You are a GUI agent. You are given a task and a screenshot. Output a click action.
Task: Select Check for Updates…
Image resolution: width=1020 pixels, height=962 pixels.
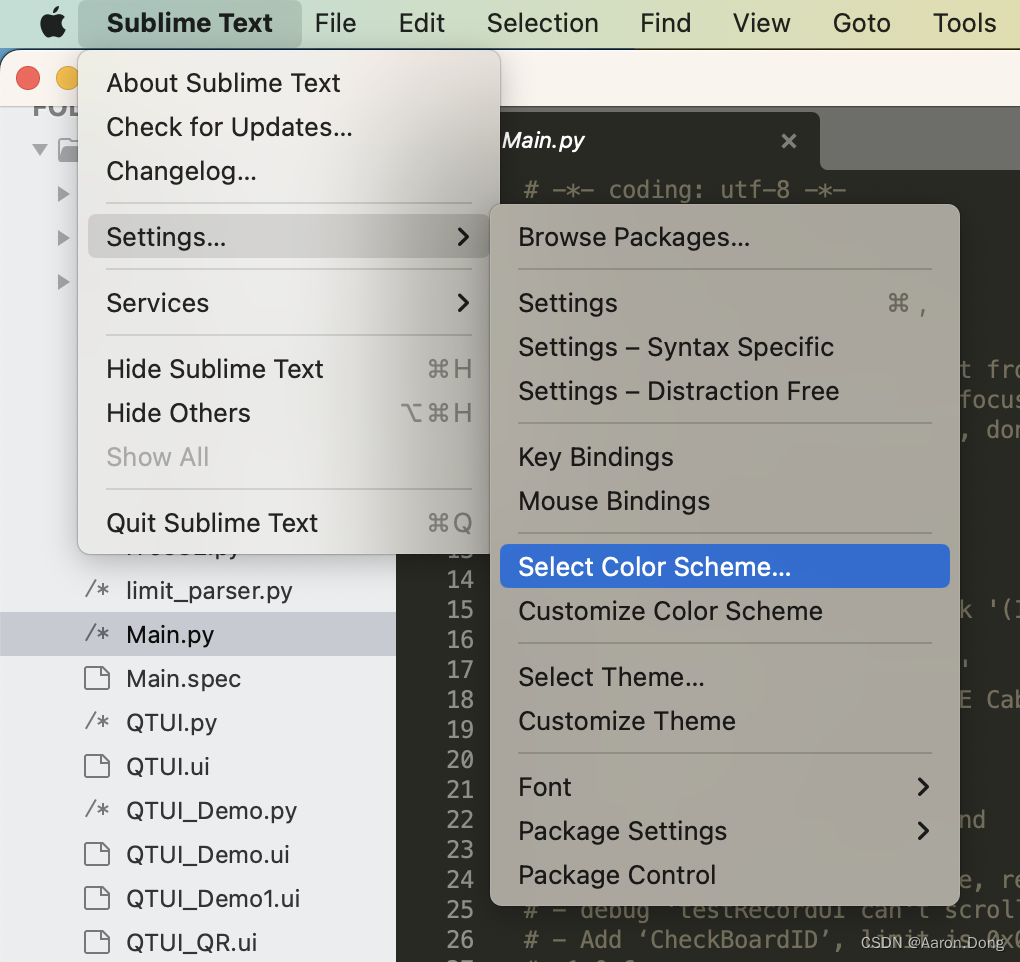click(289, 127)
